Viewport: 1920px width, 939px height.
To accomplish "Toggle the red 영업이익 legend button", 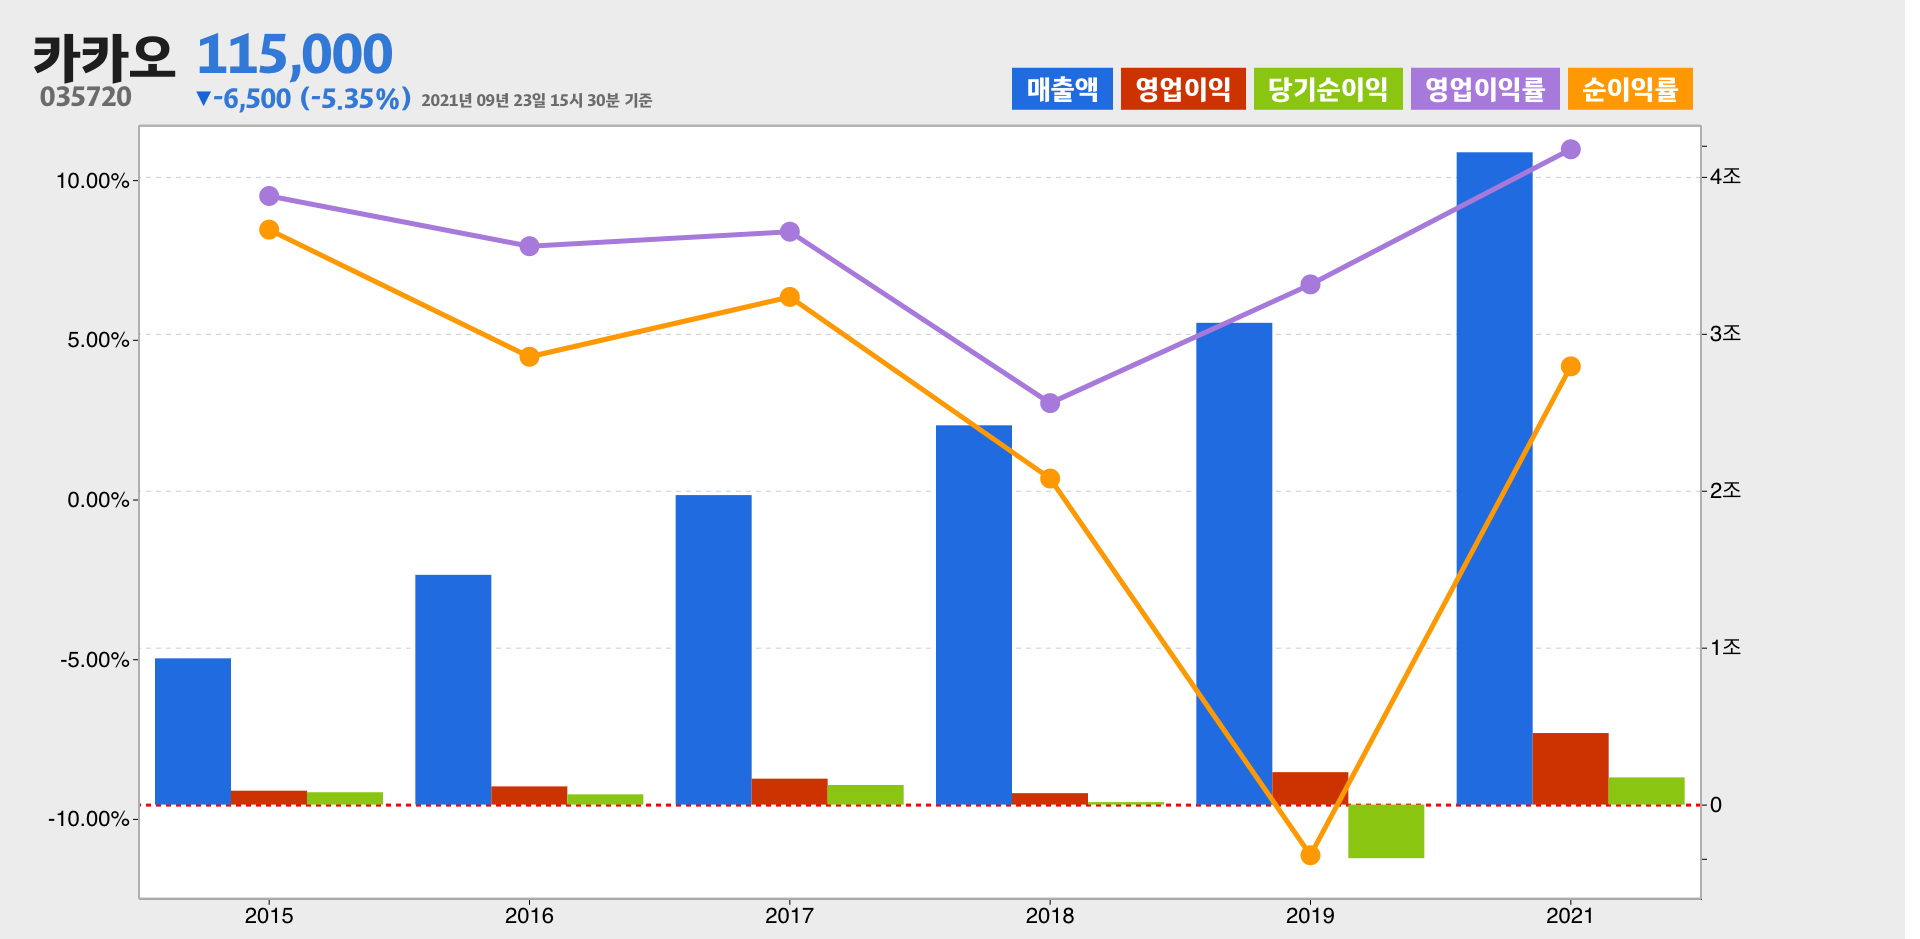I will [x=1183, y=89].
